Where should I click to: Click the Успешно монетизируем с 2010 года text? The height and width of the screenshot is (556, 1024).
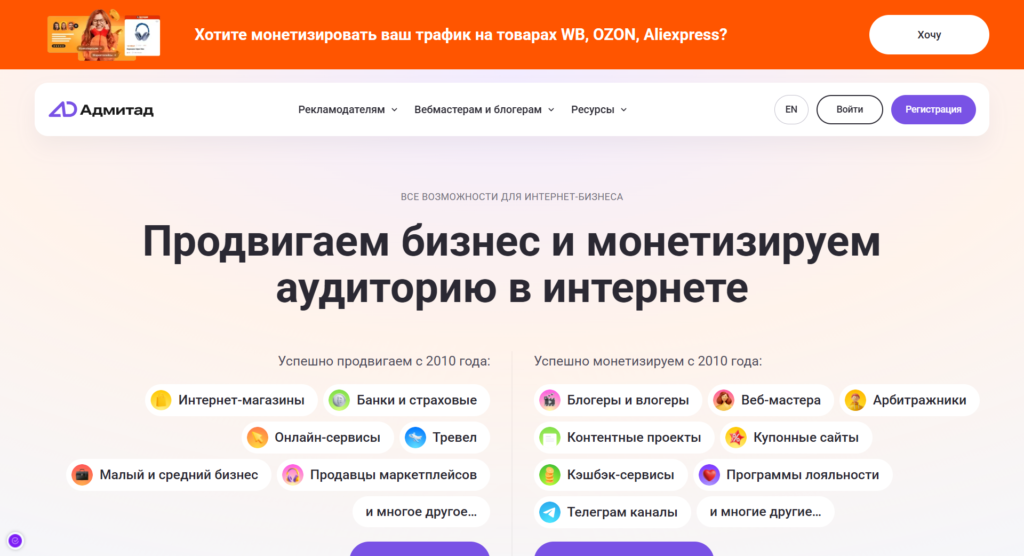coord(648,361)
